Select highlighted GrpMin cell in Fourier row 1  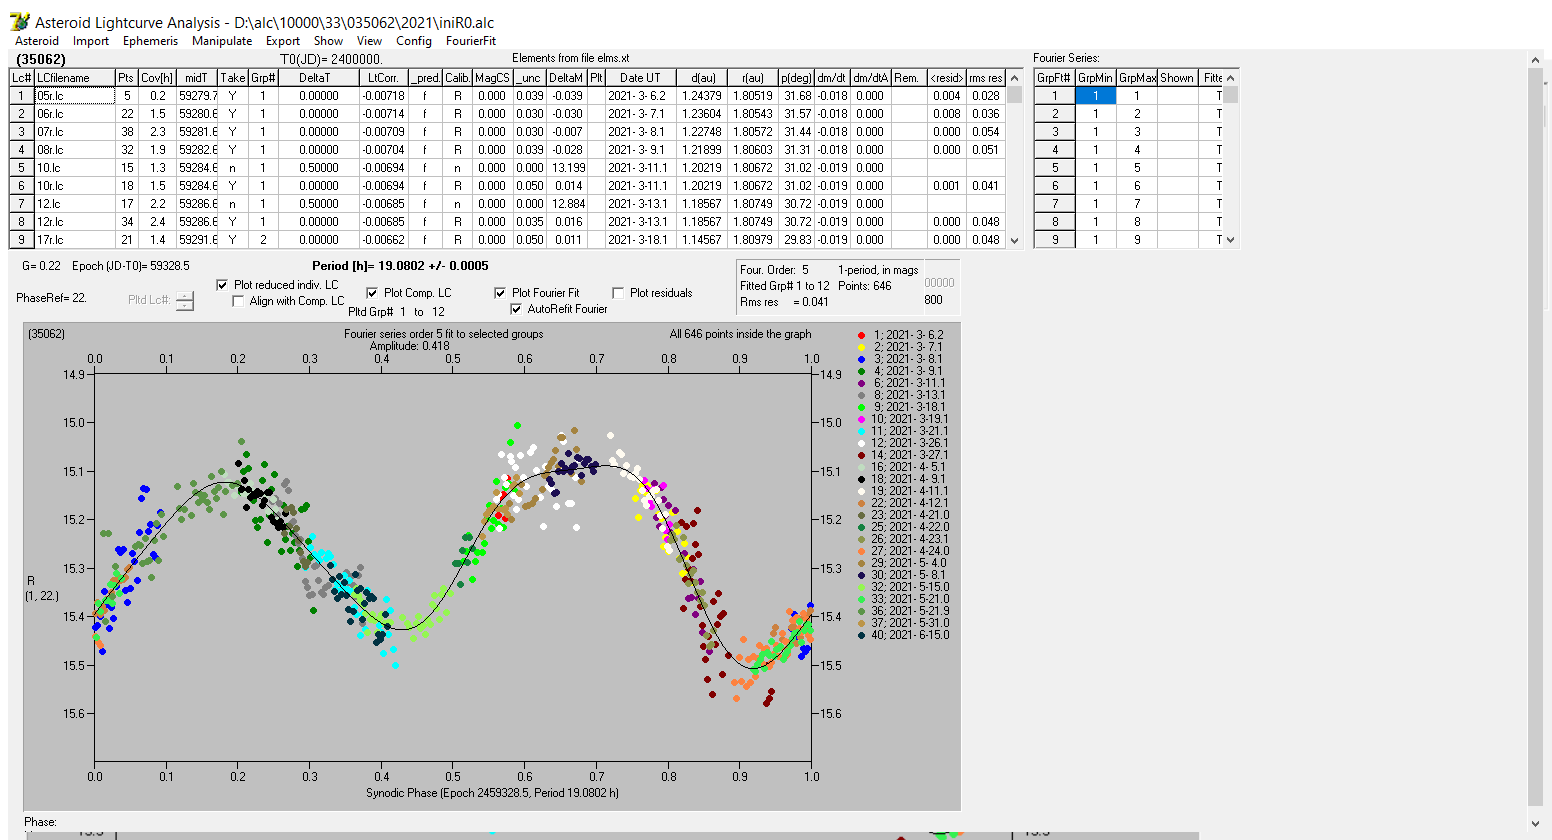point(1095,96)
